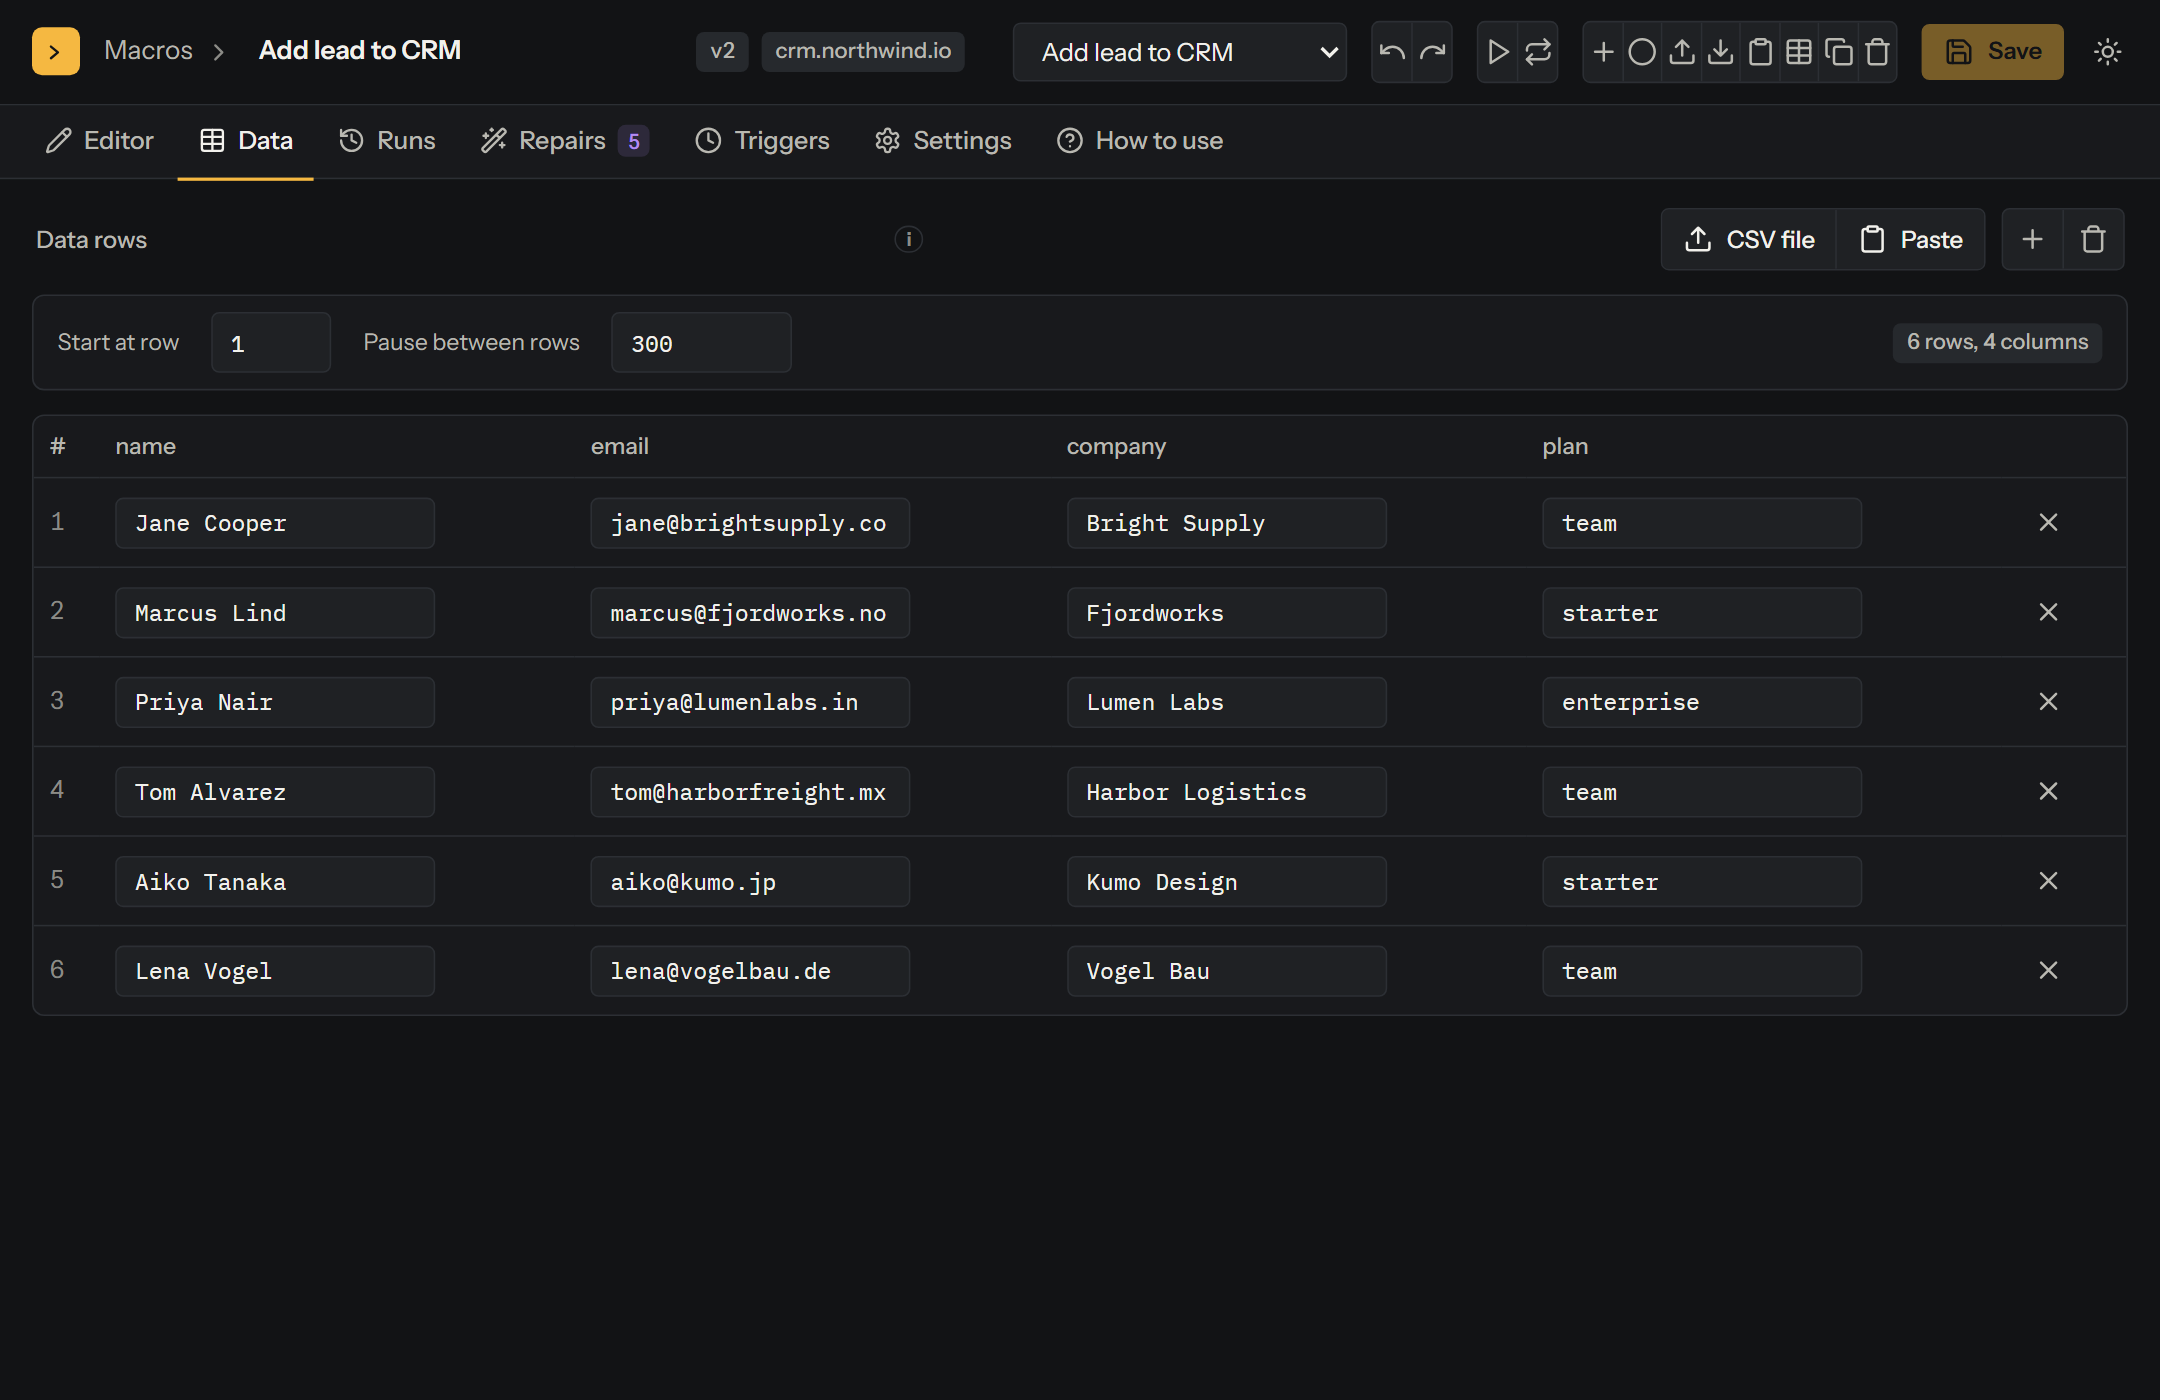Open the How to use tab
This screenshot has height=1400, width=2160.
coord(1140,141)
